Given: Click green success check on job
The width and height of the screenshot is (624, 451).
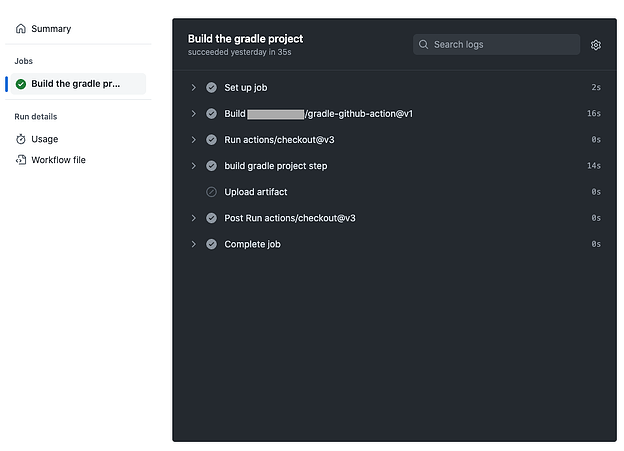Looking at the screenshot, I should (x=21, y=84).
